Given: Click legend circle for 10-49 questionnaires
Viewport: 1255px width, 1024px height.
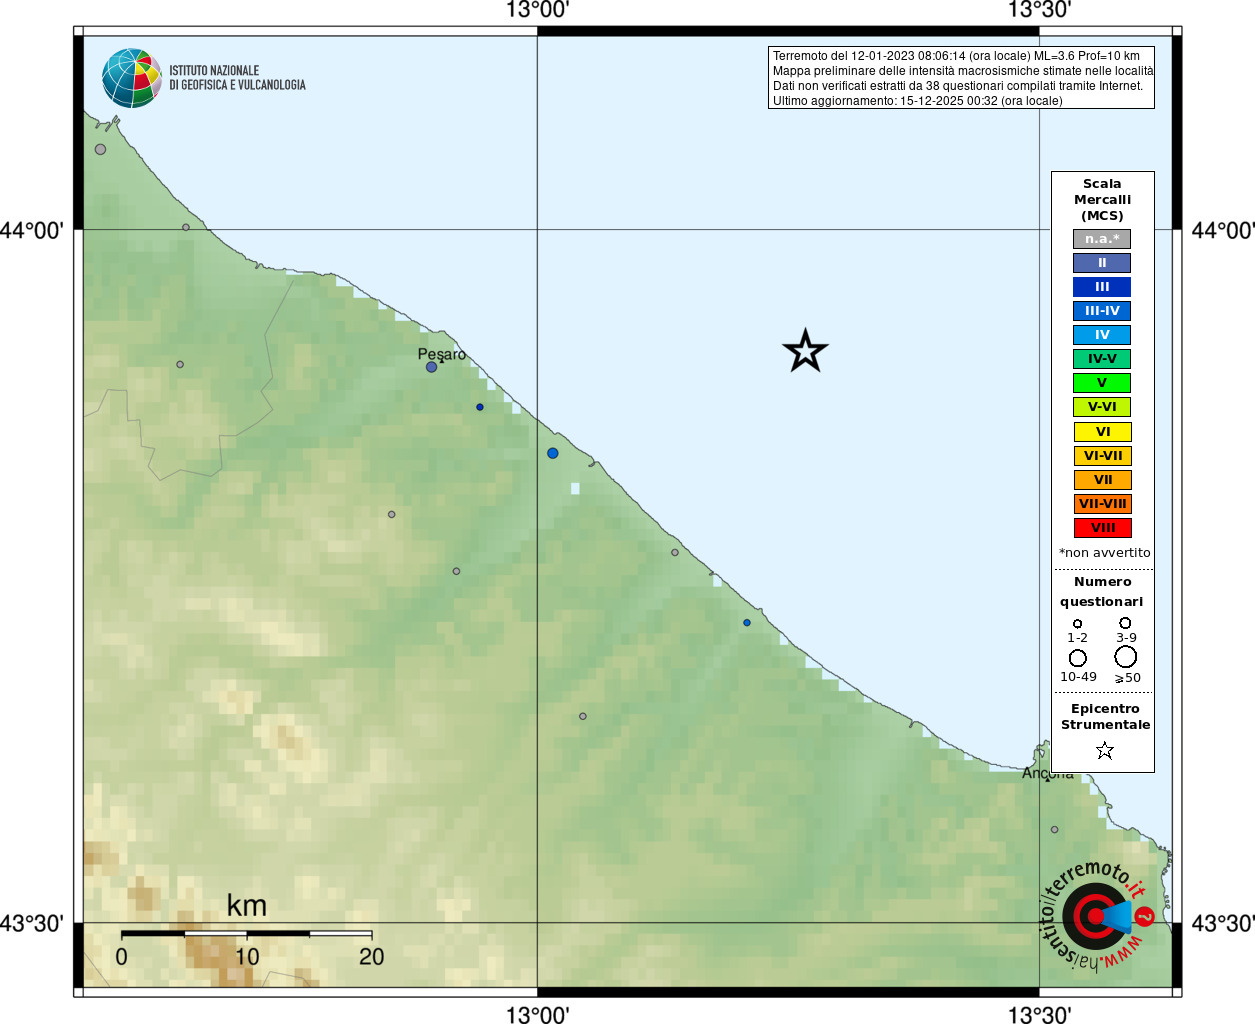Looking at the screenshot, I should coord(1077,658).
